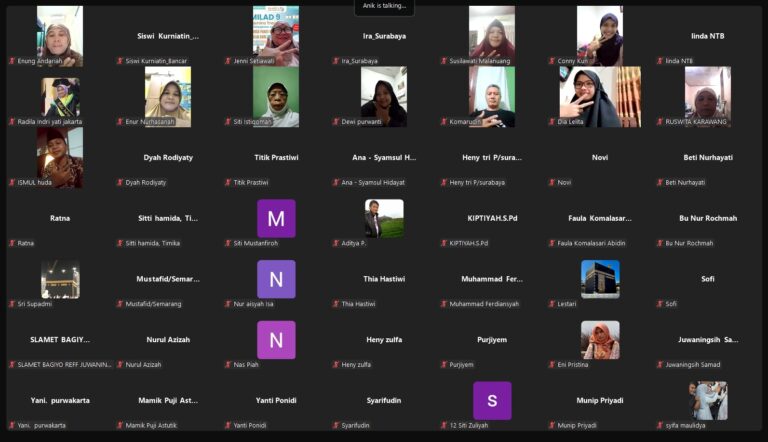Image resolution: width=768 pixels, height=442 pixels.
Task: Click muted mic icon beside linda NTB label
Action: pyautogui.click(x=660, y=61)
